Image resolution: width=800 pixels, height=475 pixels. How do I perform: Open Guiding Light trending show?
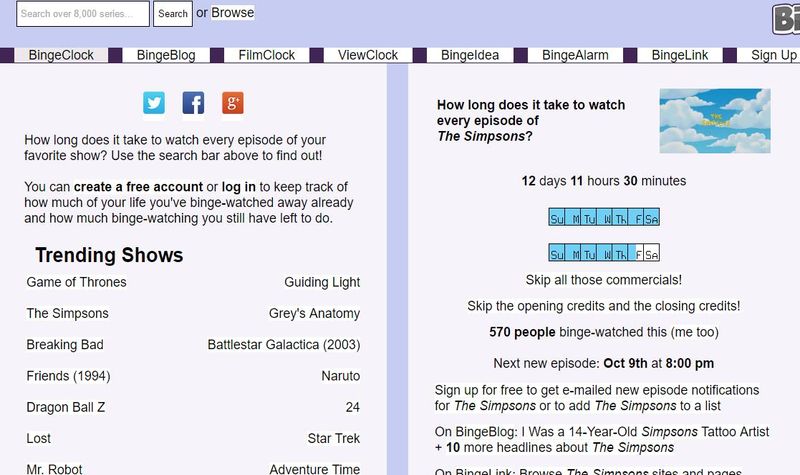[x=322, y=282]
